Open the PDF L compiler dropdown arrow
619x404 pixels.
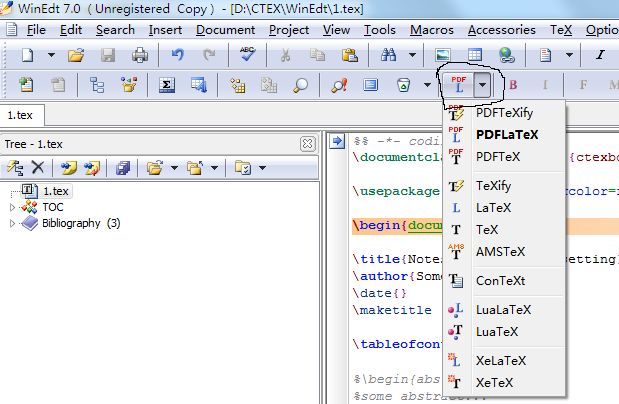[x=482, y=85]
